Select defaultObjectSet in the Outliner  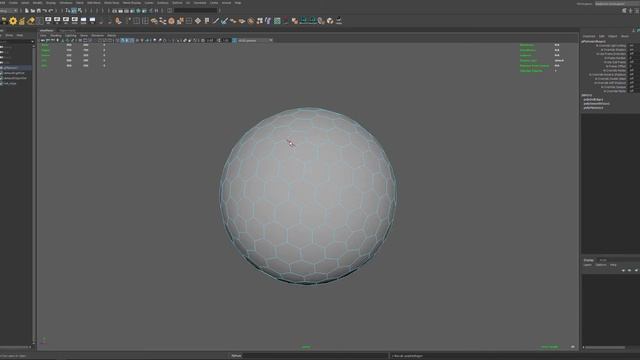tap(15, 78)
